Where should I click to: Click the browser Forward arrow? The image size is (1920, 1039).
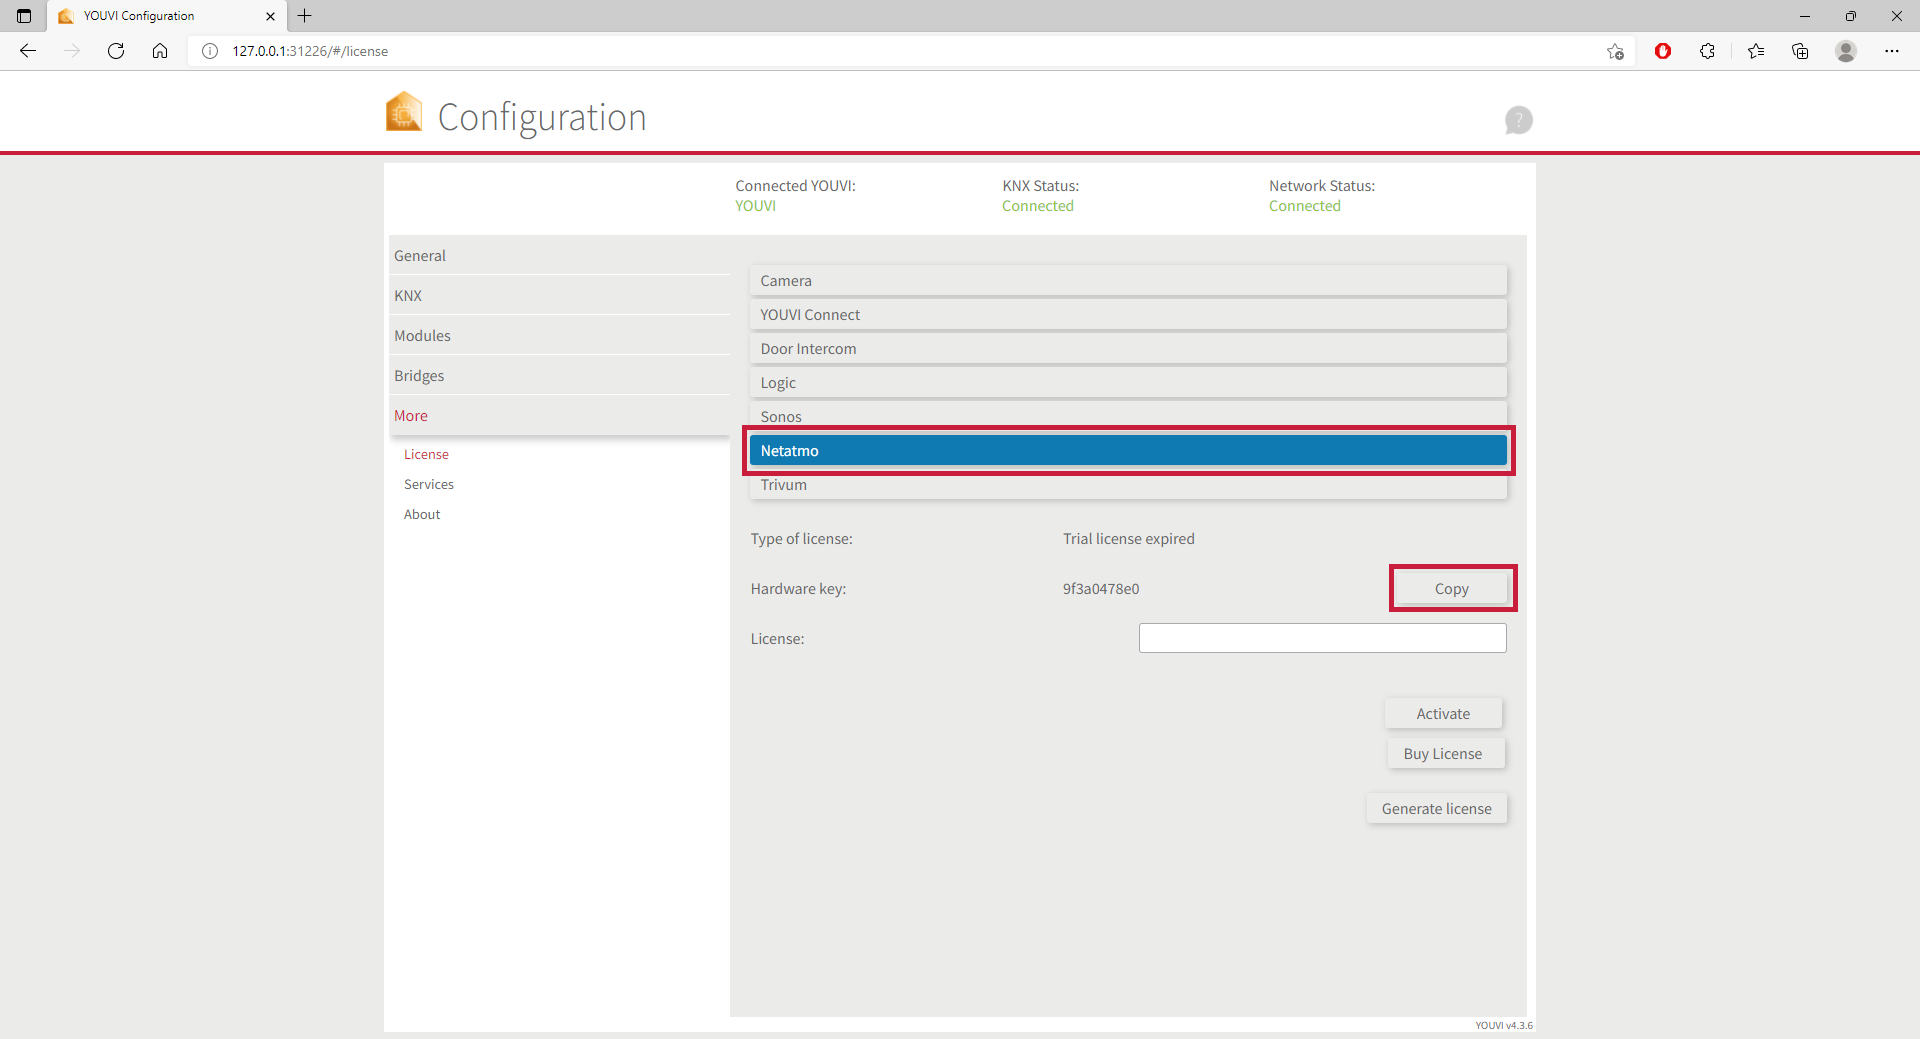[x=72, y=51]
